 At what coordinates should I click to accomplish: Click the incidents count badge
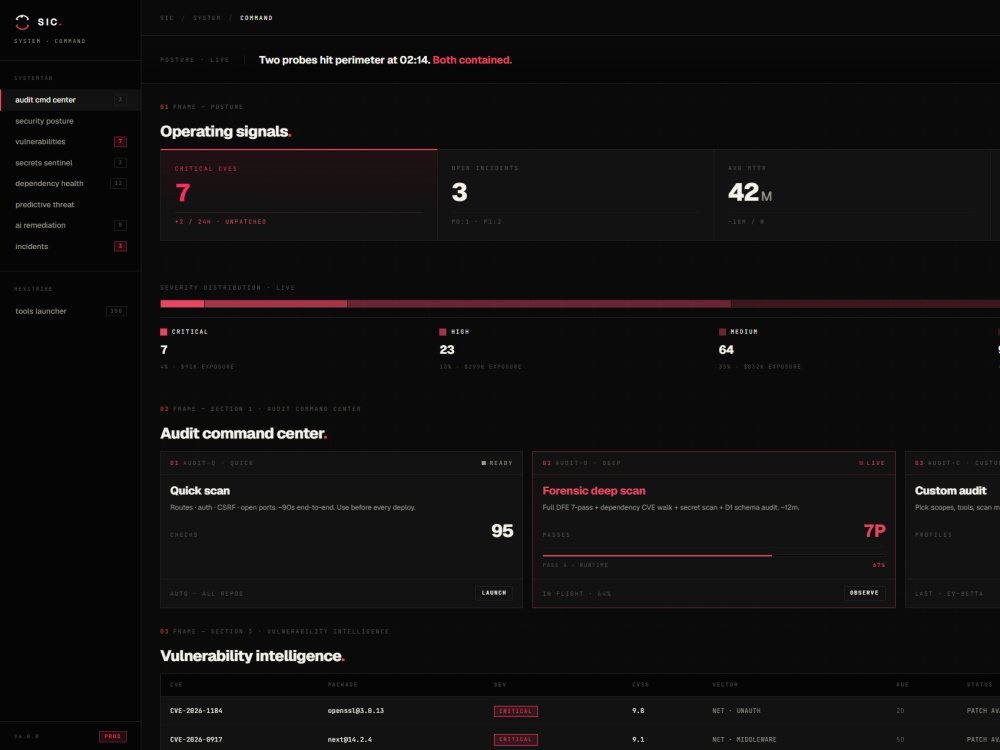[120, 246]
